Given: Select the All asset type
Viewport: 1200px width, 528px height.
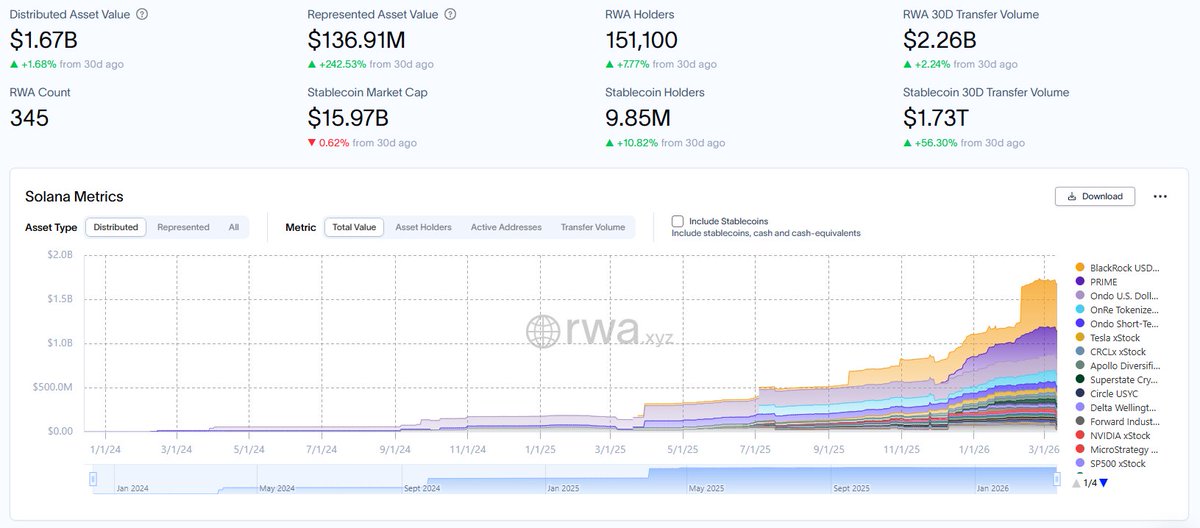Looking at the screenshot, I should point(233,227).
